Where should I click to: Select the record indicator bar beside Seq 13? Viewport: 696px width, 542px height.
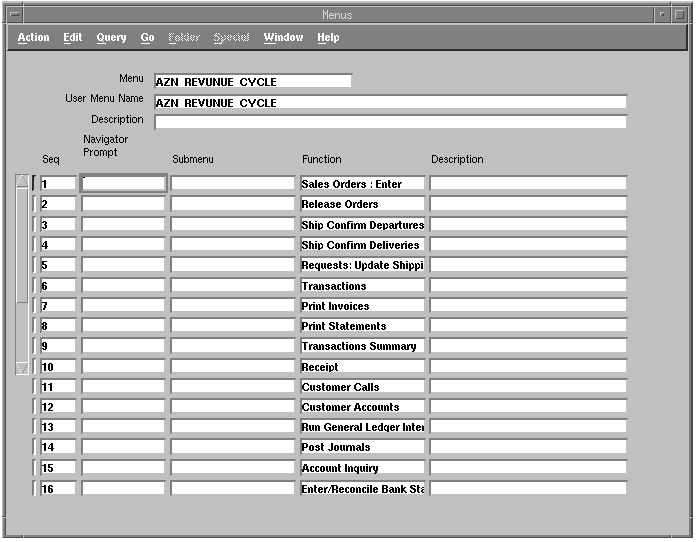(x=35, y=427)
